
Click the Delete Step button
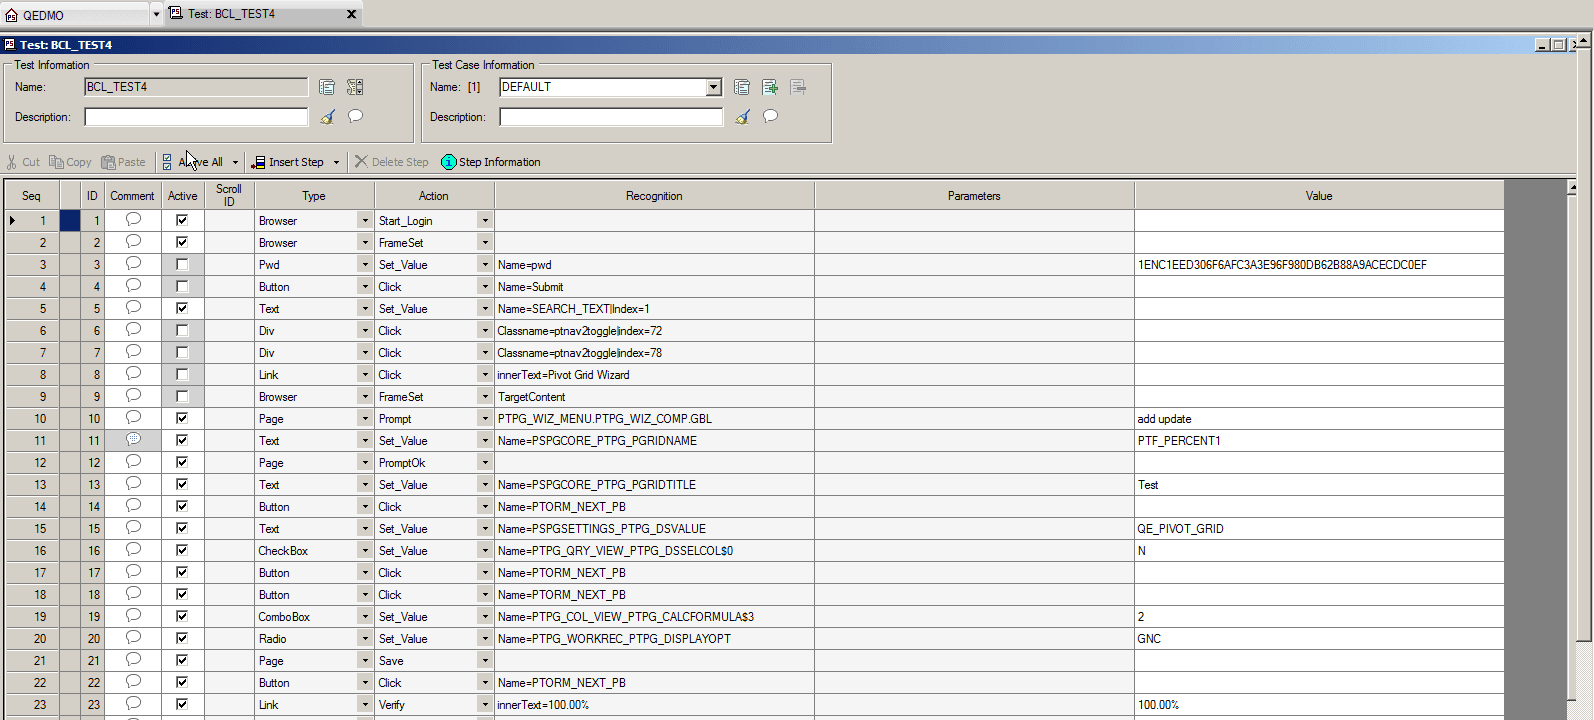coord(391,162)
